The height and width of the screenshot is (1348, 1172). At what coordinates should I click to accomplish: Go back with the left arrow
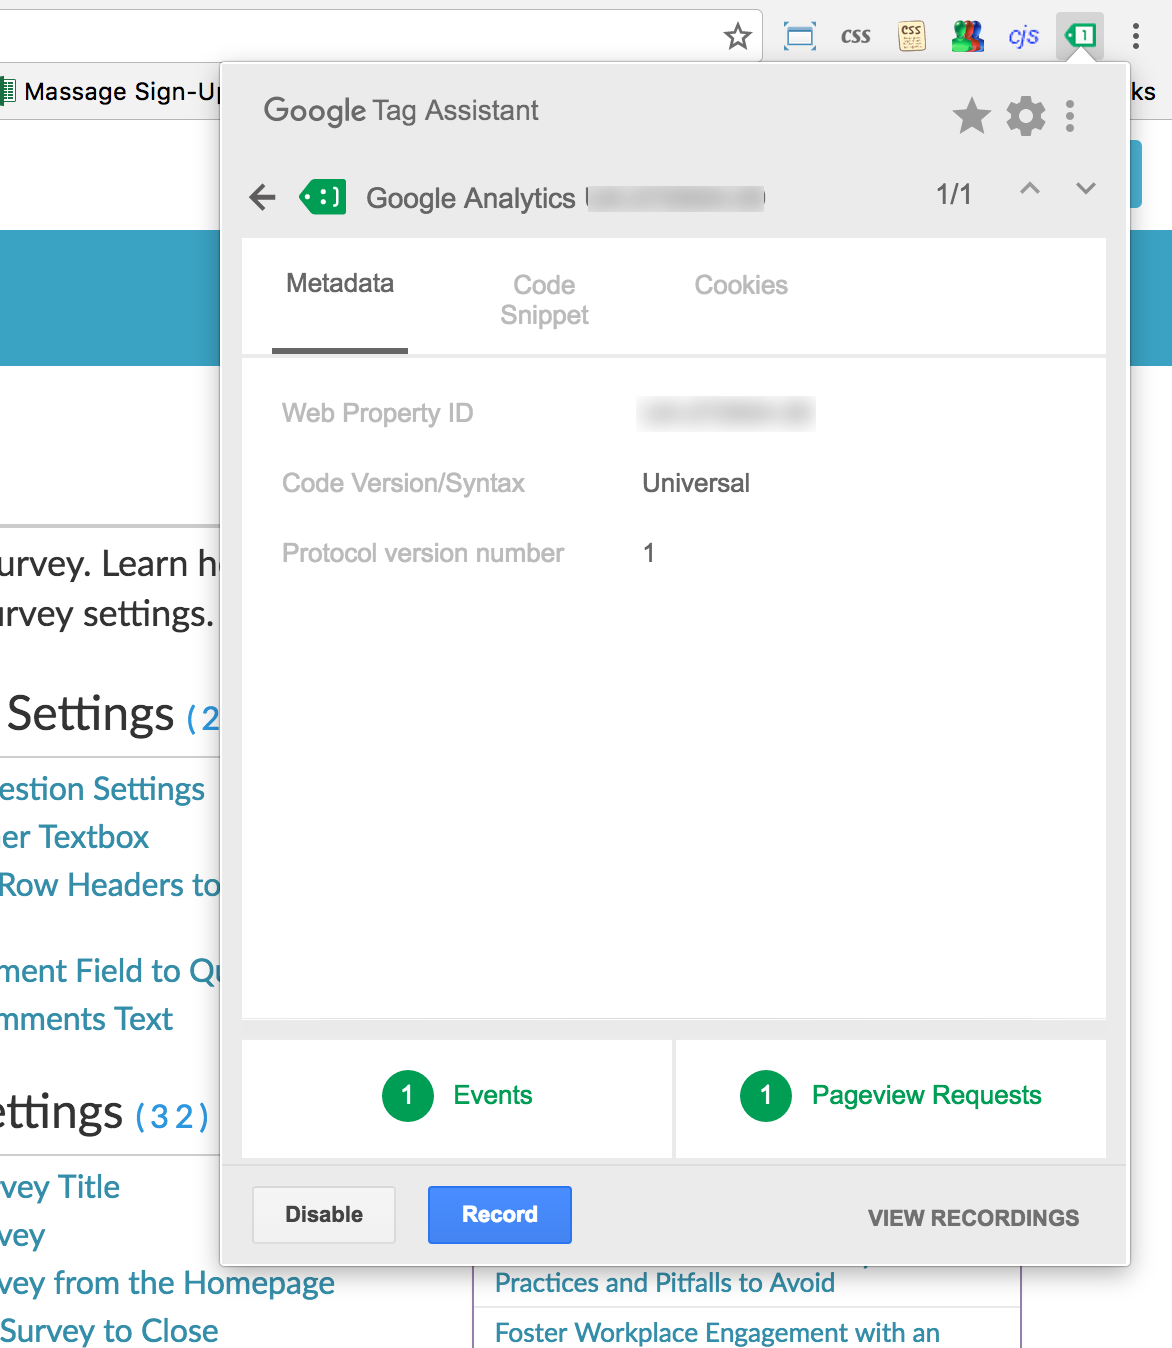tap(263, 197)
